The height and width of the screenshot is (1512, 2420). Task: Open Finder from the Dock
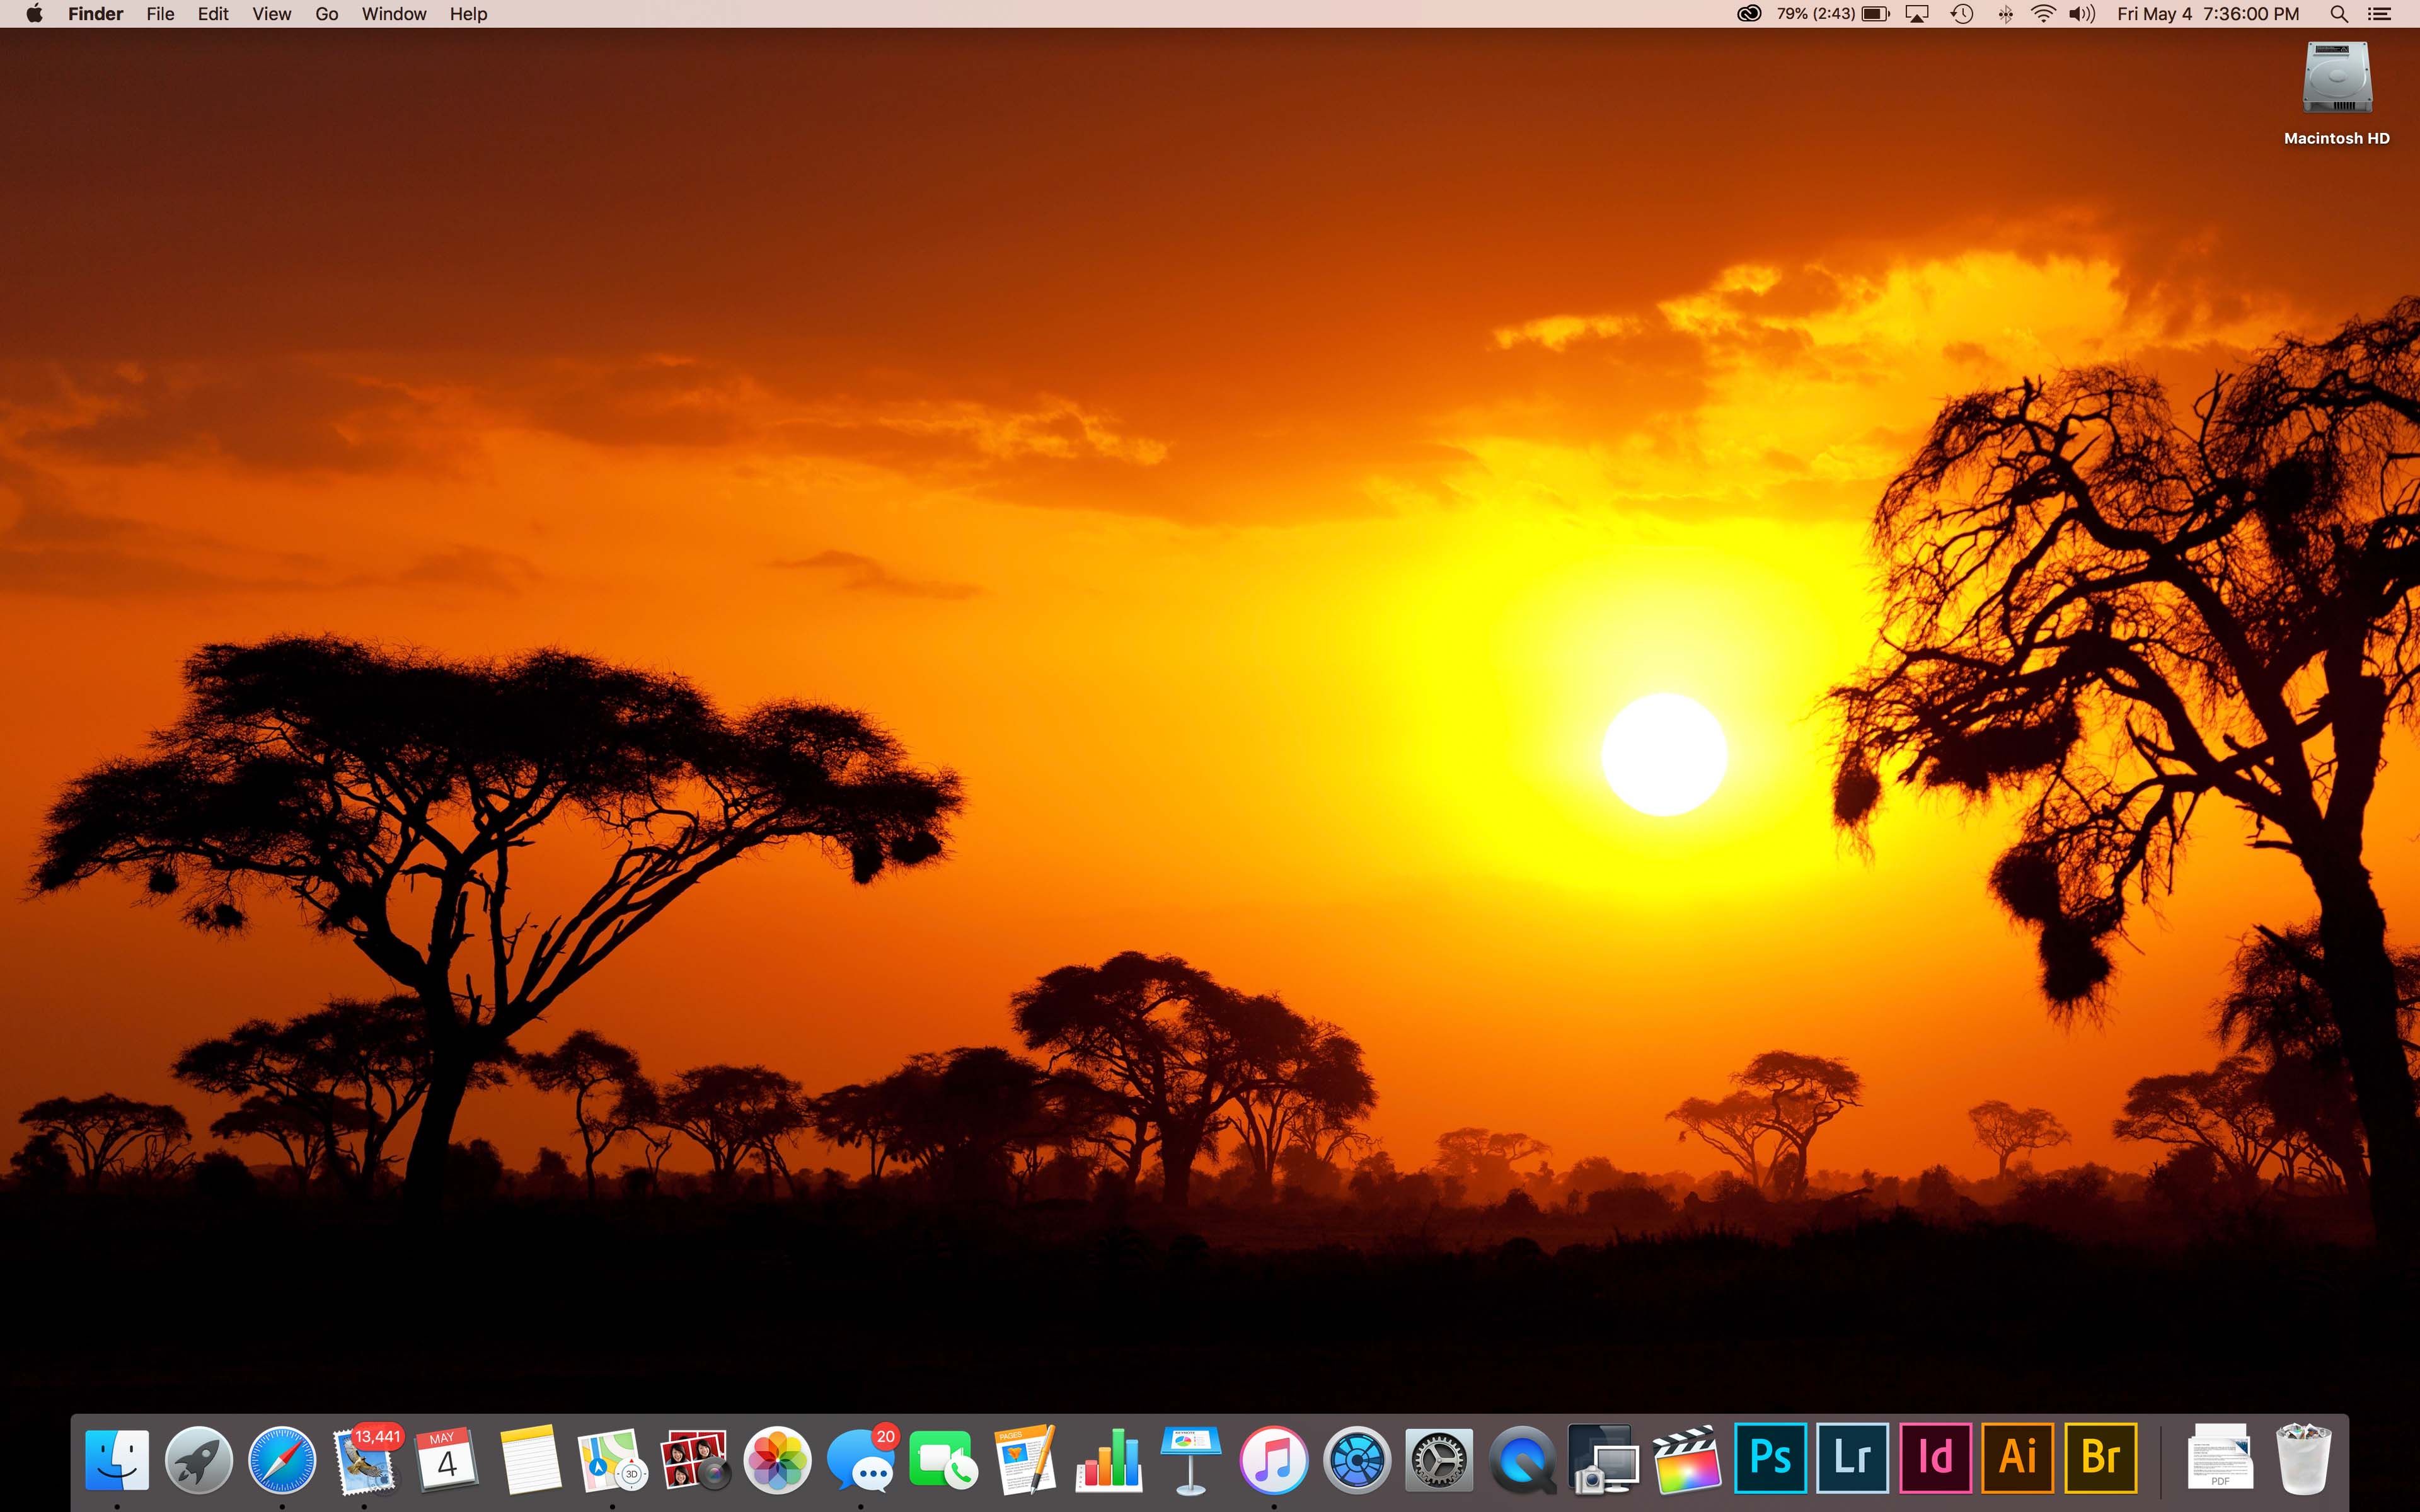click(x=117, y=1459)
